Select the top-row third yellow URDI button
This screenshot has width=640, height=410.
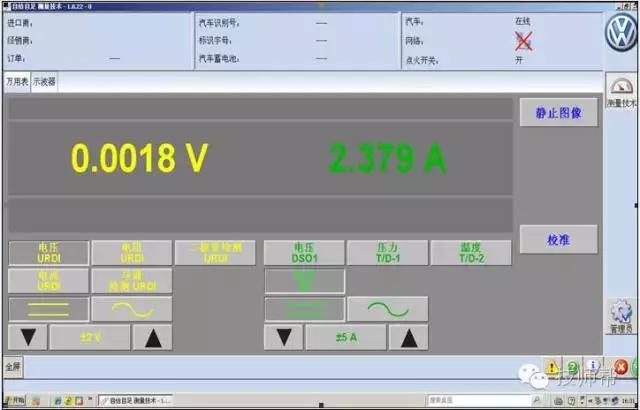[215, 253]
